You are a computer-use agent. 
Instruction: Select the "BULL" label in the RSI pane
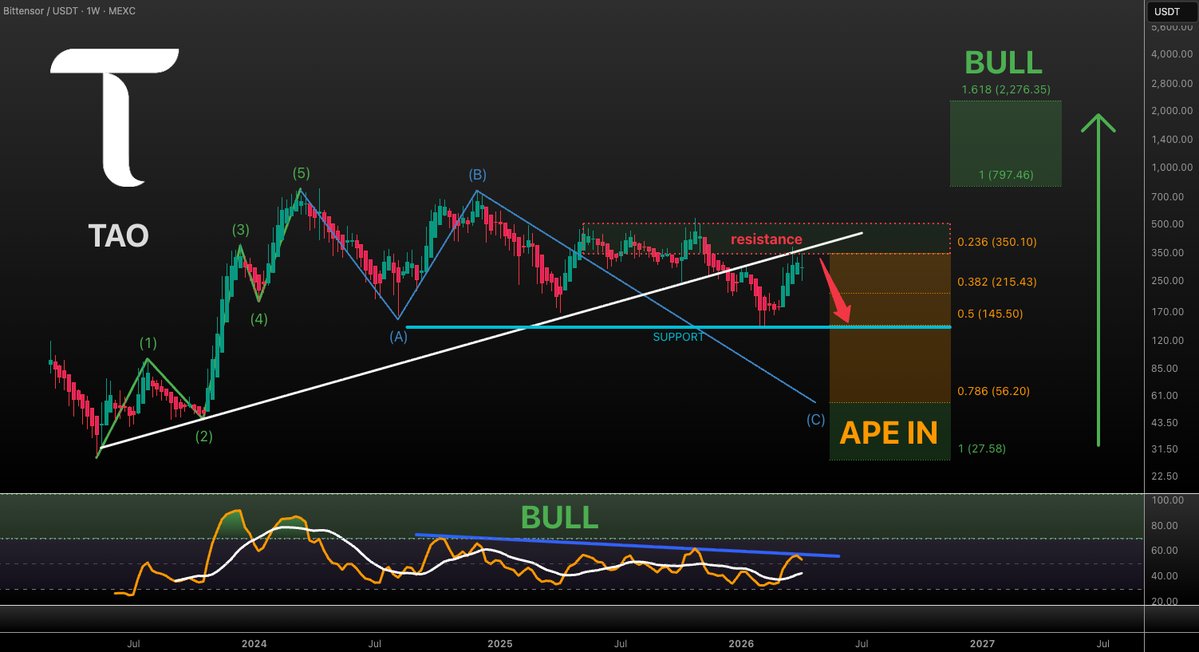pyautogui.click(x=559, y=517)
